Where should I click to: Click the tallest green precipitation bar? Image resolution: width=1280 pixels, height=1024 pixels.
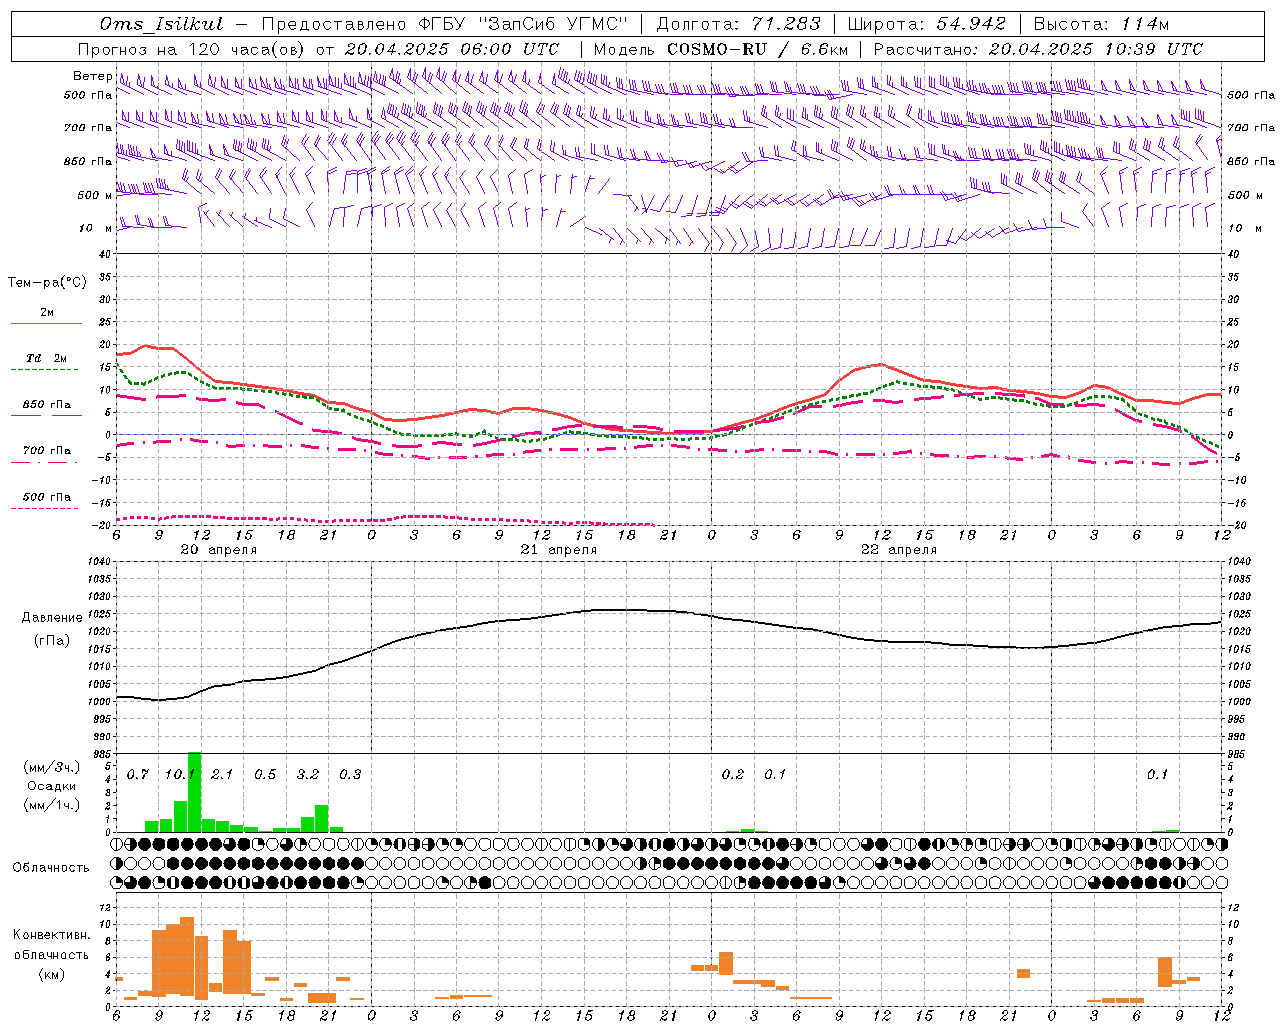[194, 792]
